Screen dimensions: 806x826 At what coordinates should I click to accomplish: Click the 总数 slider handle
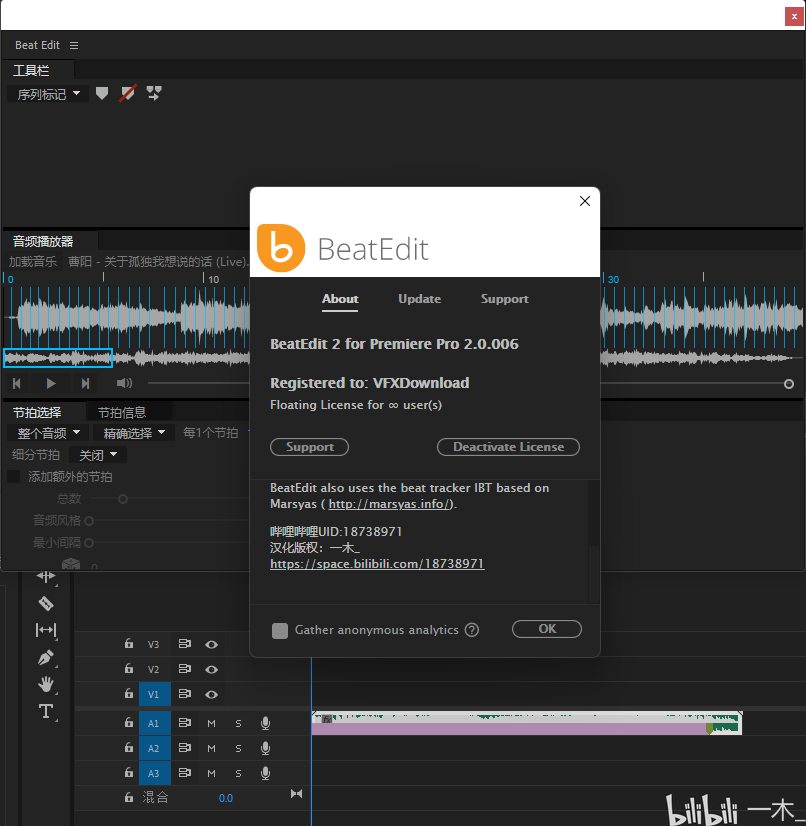pyautogui.click(x=123, y=499)
